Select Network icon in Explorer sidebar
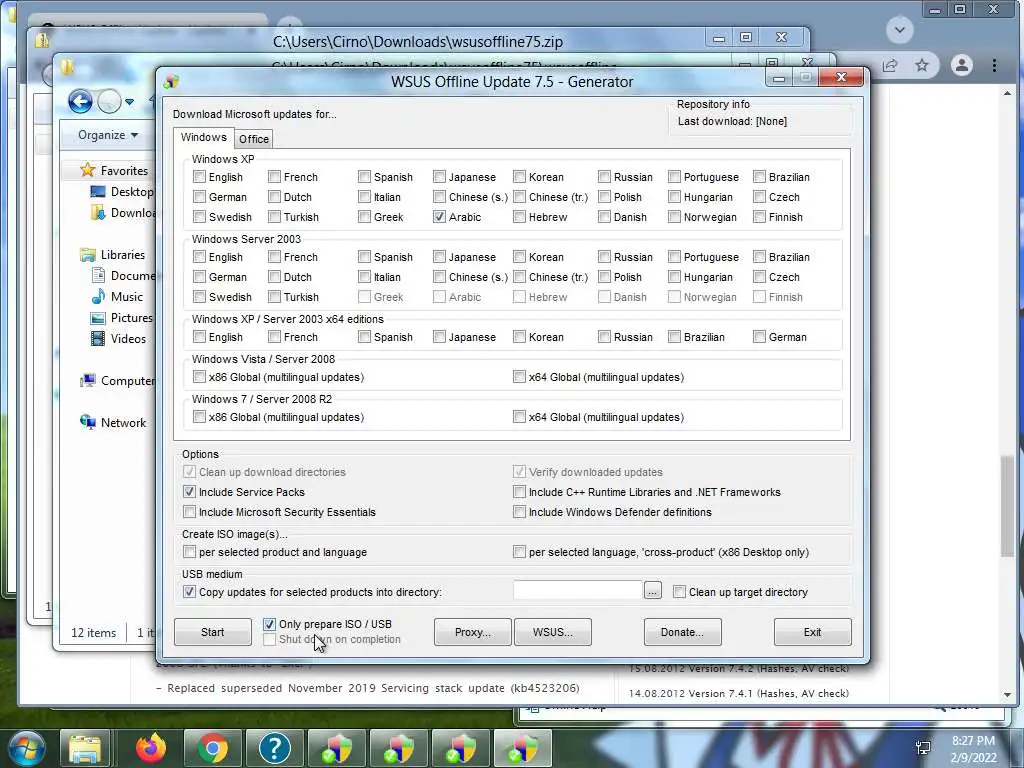This screenshot has width=1024, height=768. [x=88, y=422]
